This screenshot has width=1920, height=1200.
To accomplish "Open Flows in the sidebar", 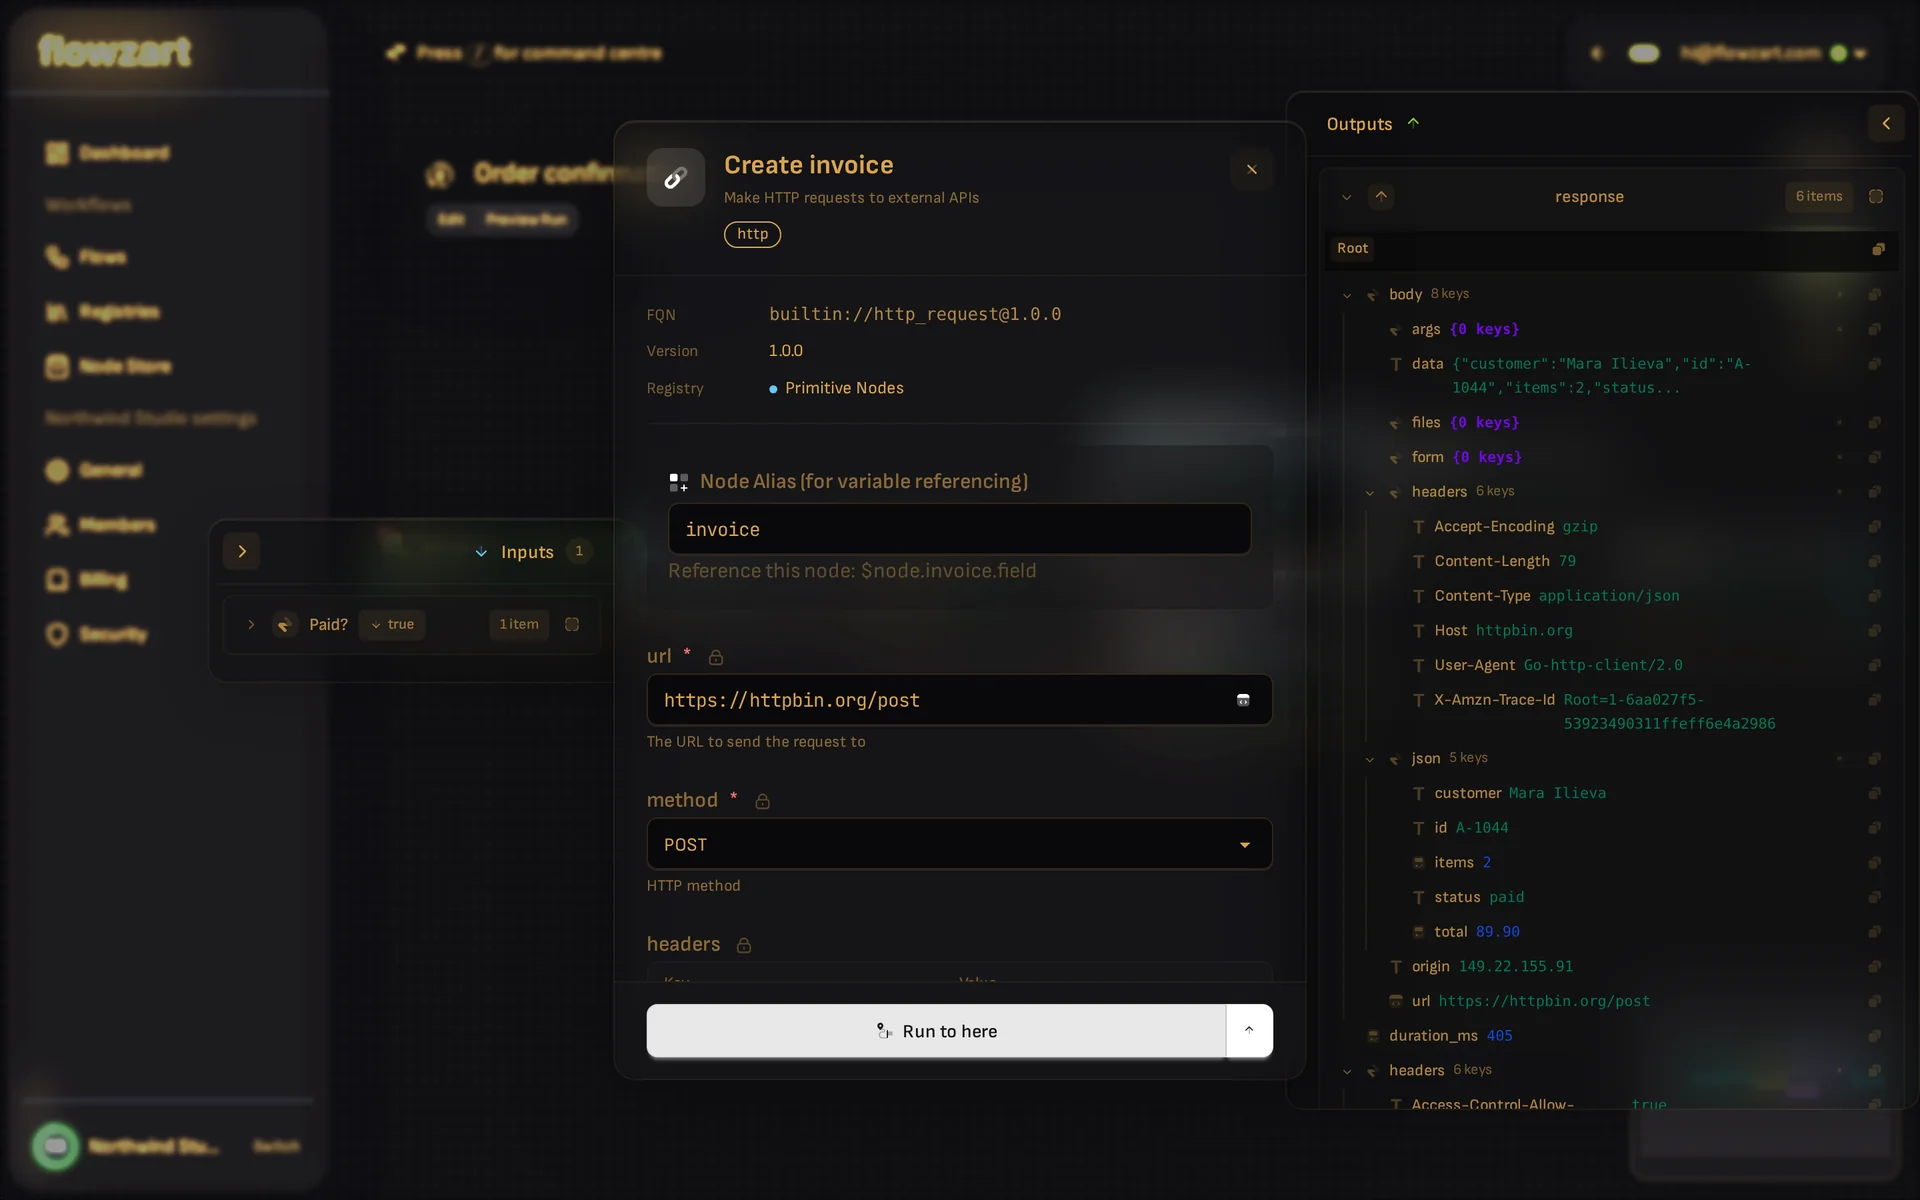I will tap(87, 257).
